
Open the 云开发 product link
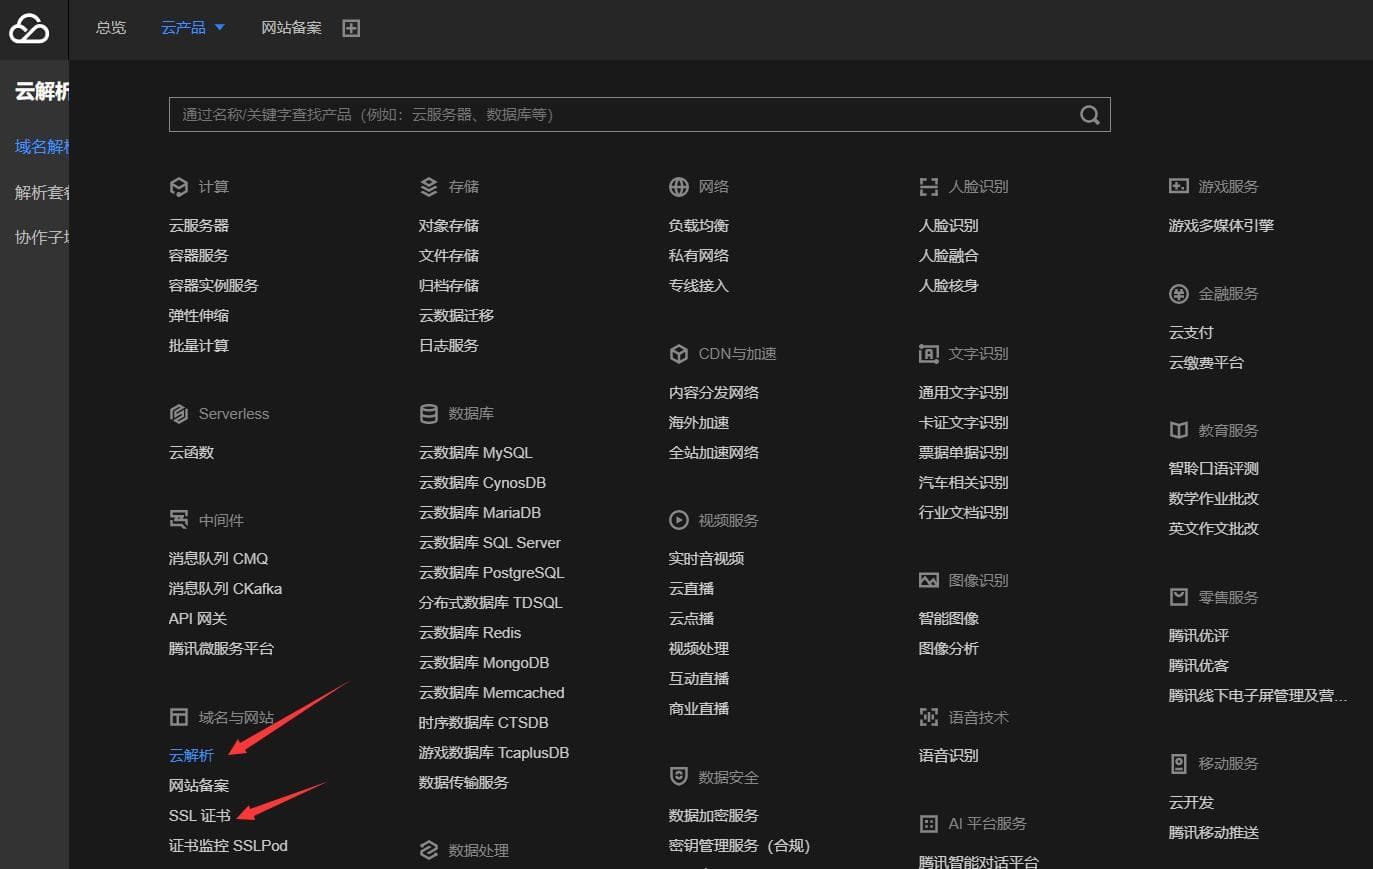1191,803
